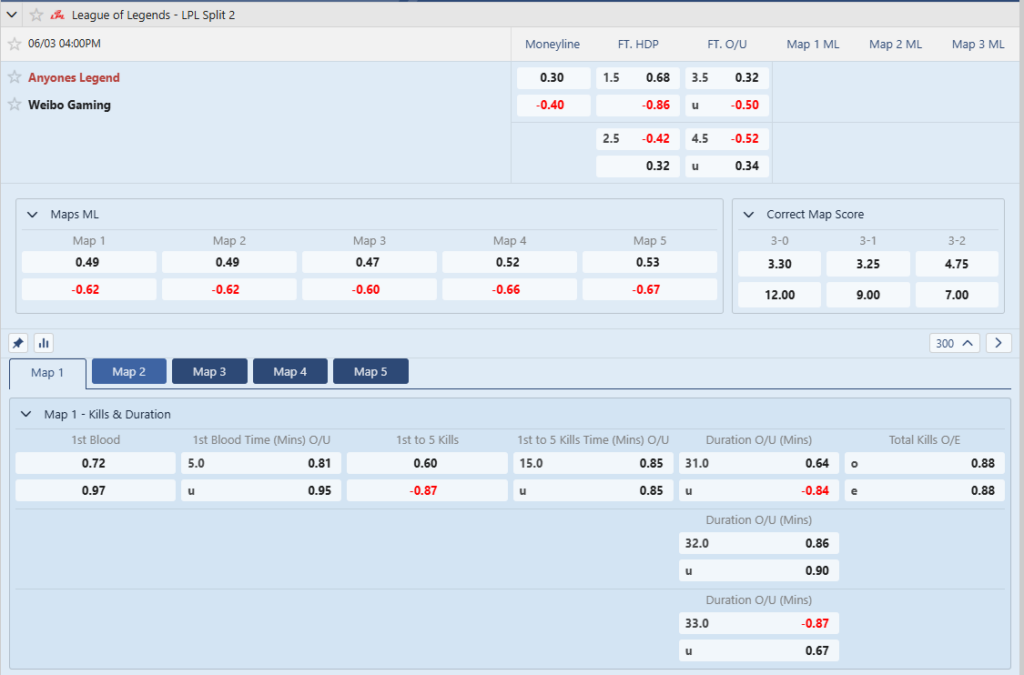Choose over 3.5 at 0.32
This screenshot has width=1024, height=675.
pos(726,78)
